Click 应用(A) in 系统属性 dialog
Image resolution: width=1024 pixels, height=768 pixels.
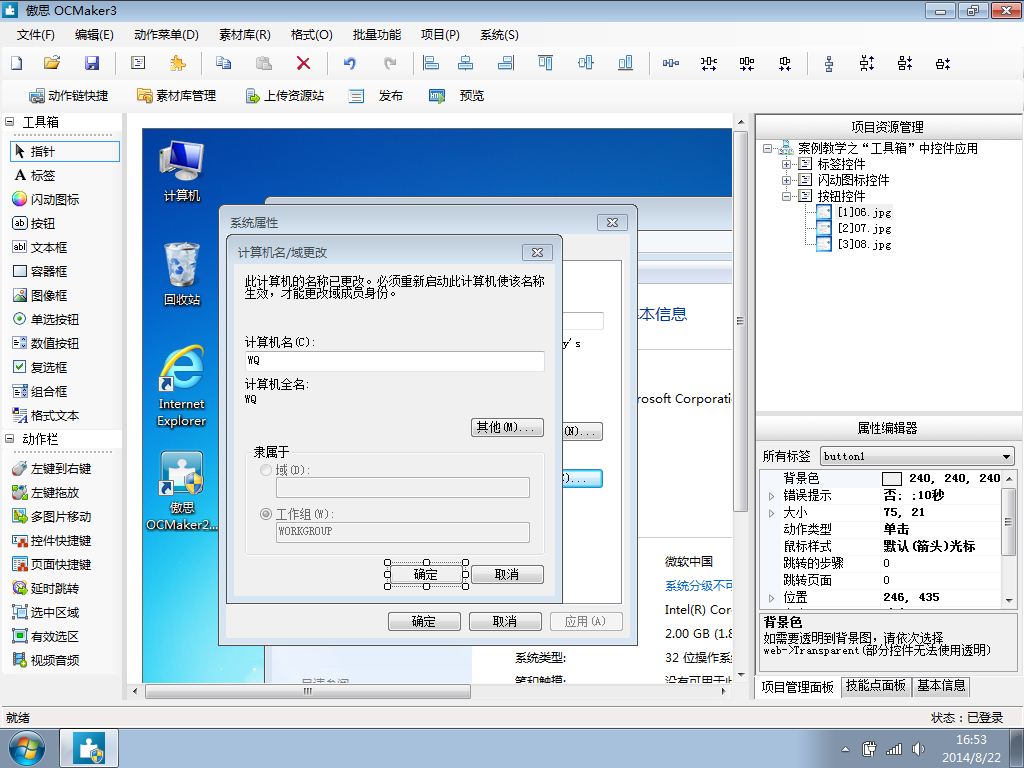click(586, 621)
